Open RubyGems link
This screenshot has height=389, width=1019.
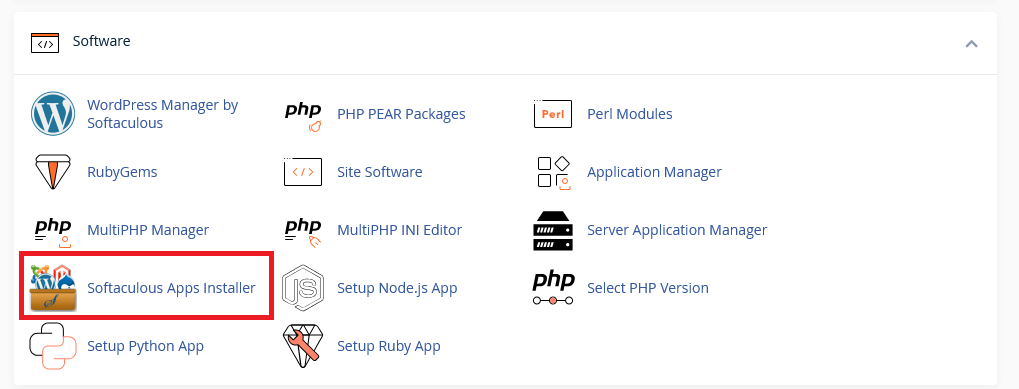122,172
